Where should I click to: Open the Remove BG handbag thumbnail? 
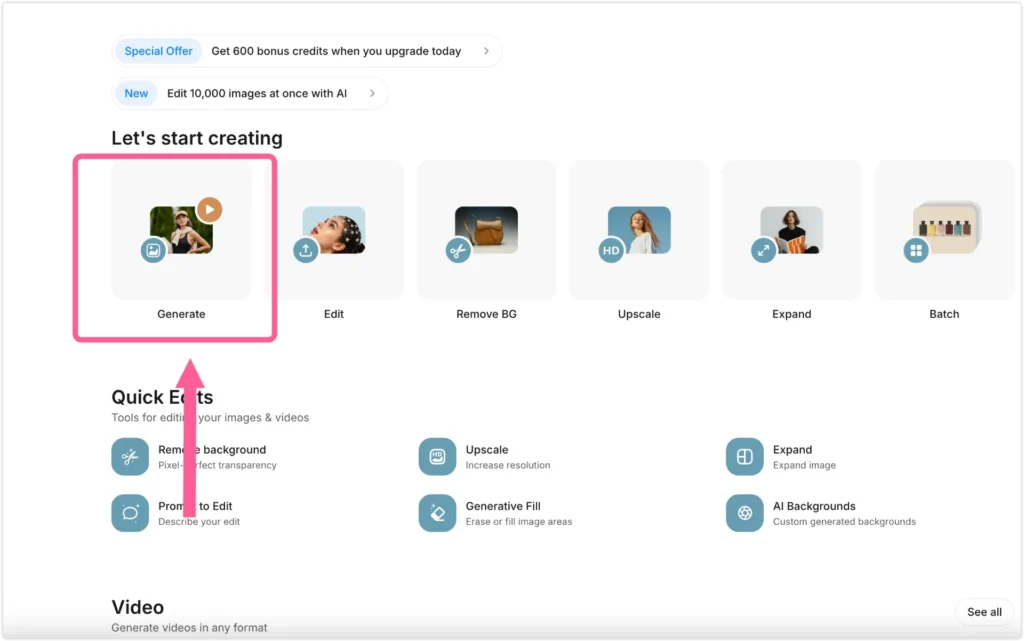(487, 230)
